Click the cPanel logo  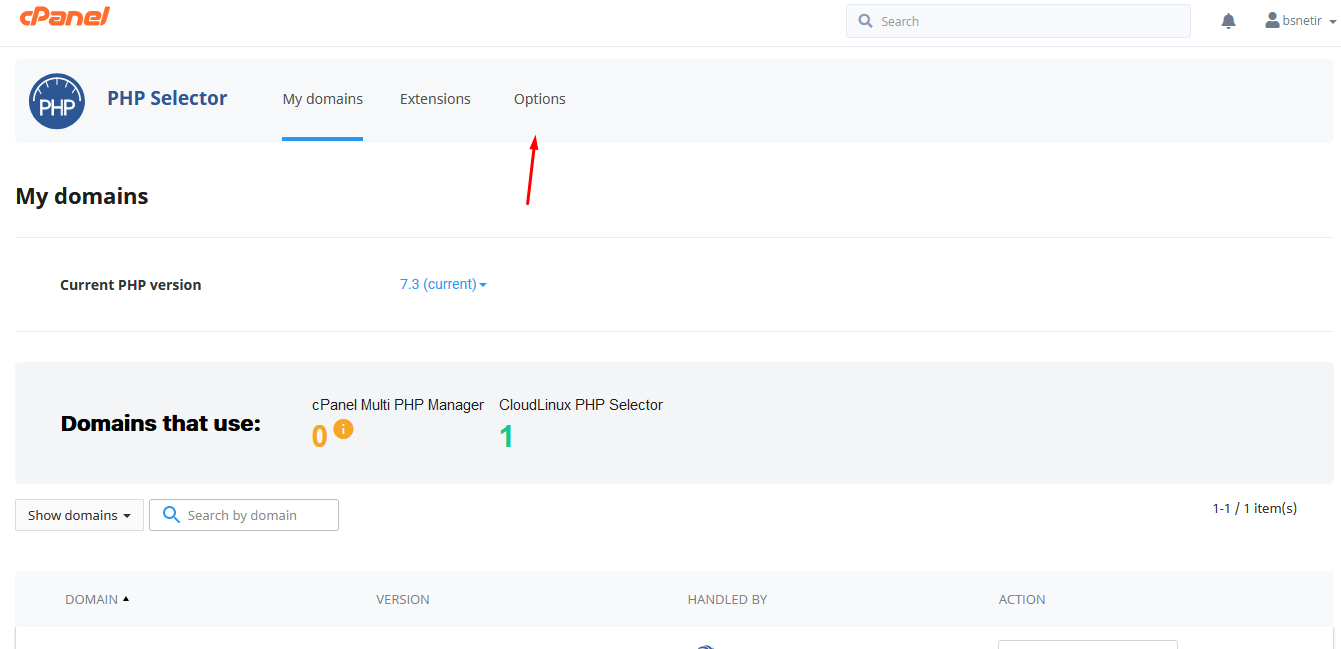[65, 16]
